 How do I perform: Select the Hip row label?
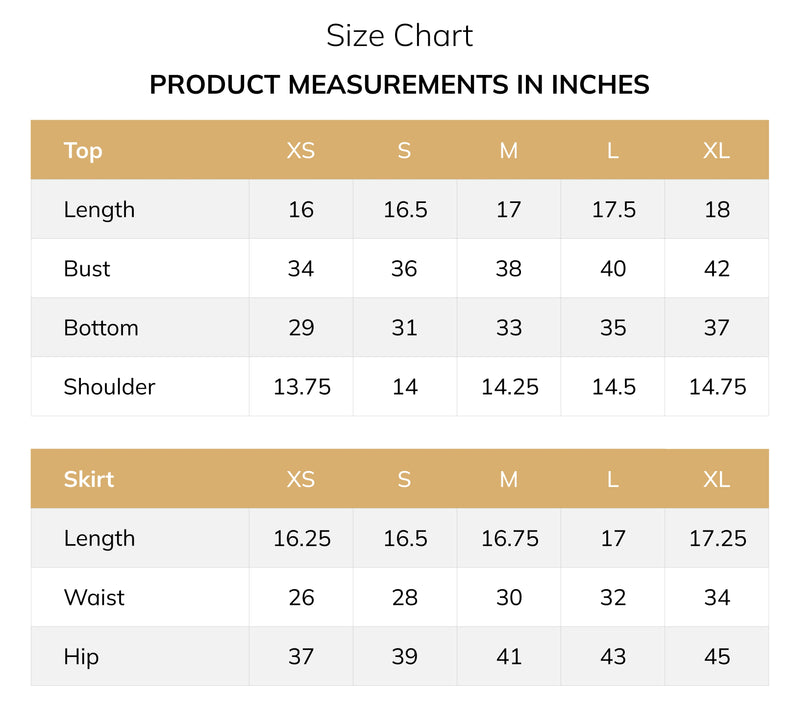[x=81, y=657]
